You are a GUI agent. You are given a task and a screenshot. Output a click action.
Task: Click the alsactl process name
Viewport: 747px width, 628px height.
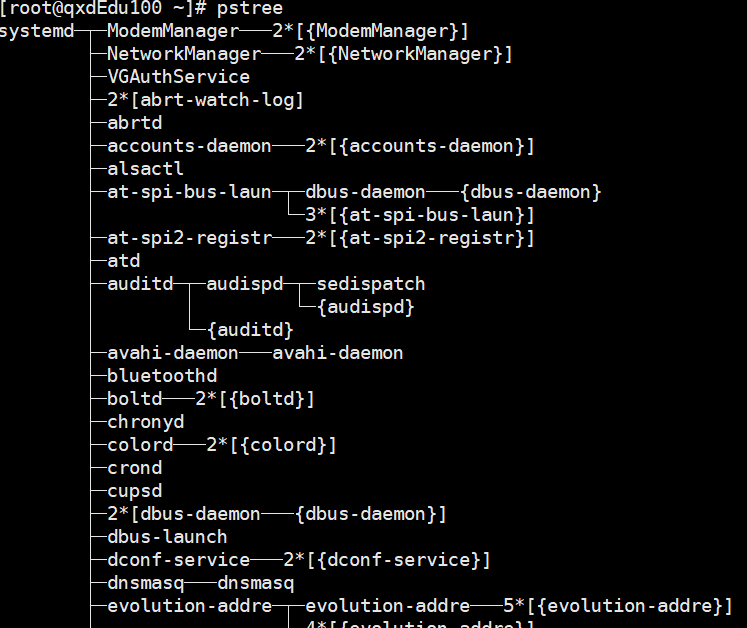(145, 169)
